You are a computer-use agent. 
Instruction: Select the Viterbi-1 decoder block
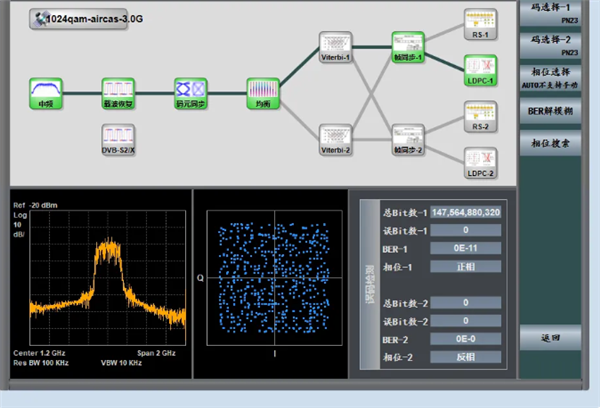click(x=335, y=44)
